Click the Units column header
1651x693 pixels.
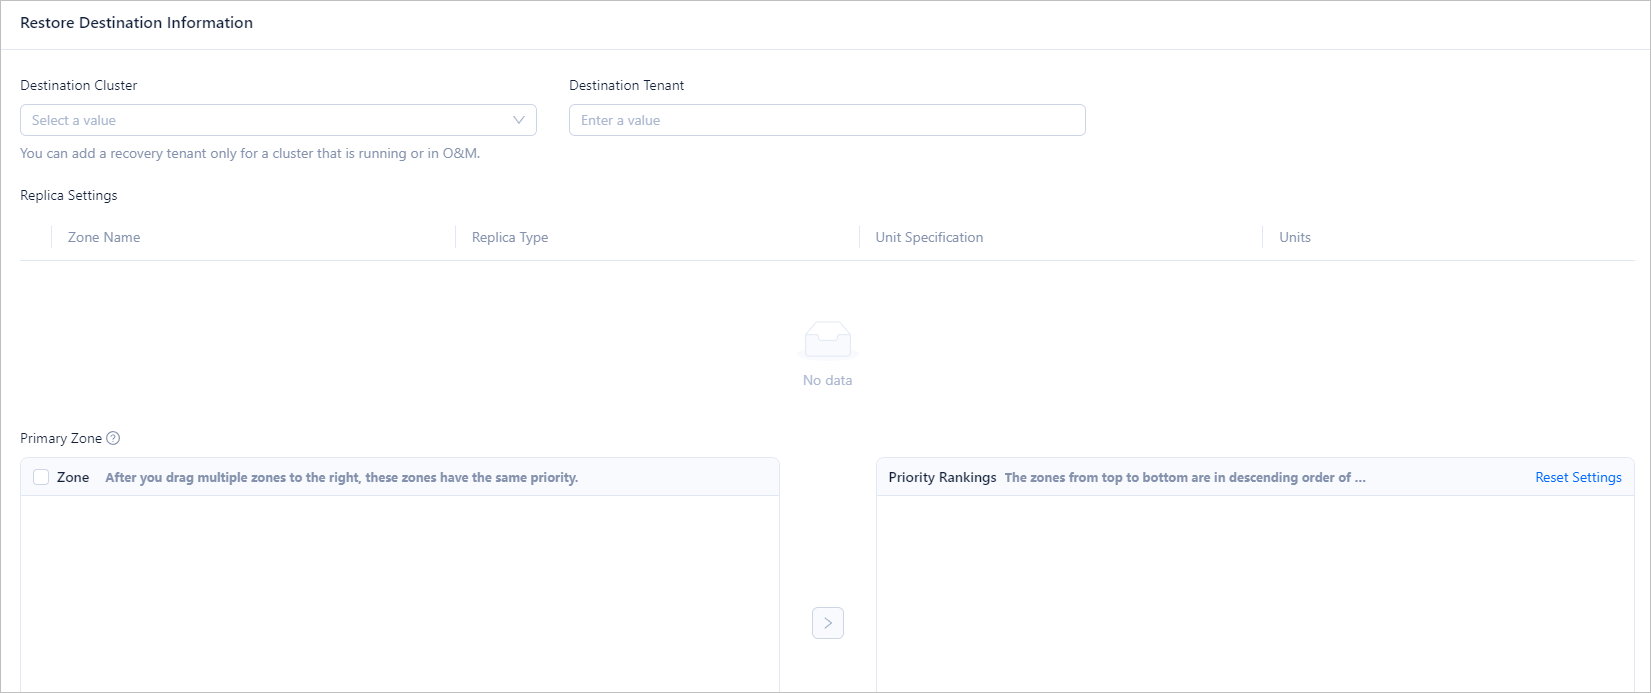[x=1295, y=237]
